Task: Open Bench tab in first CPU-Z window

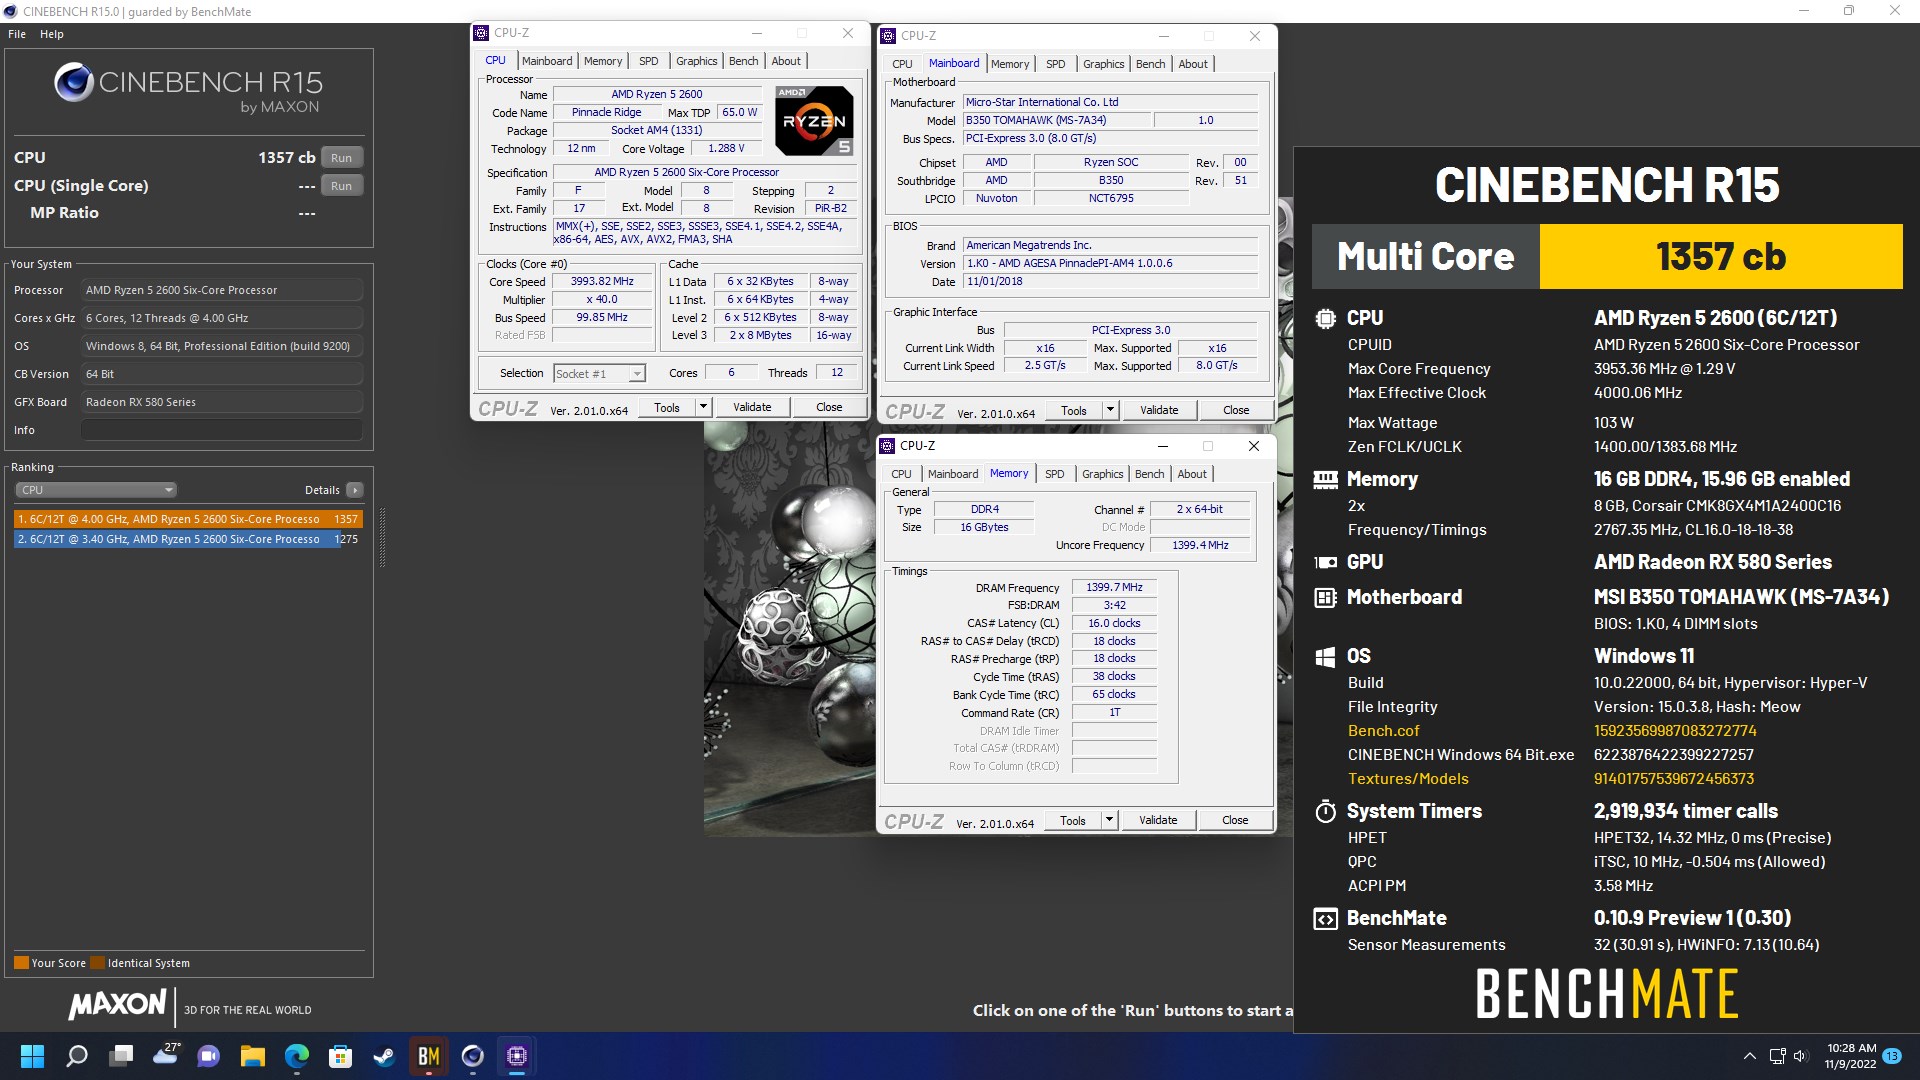Action: pyautogui.click(x=744, y=61)
